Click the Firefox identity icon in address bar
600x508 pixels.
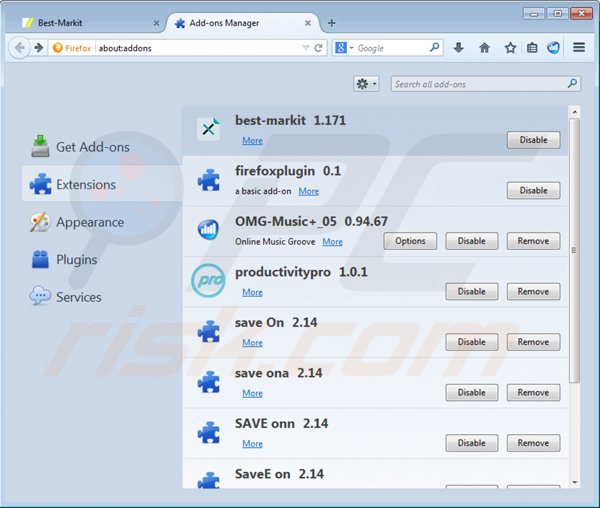coord(57,48)
